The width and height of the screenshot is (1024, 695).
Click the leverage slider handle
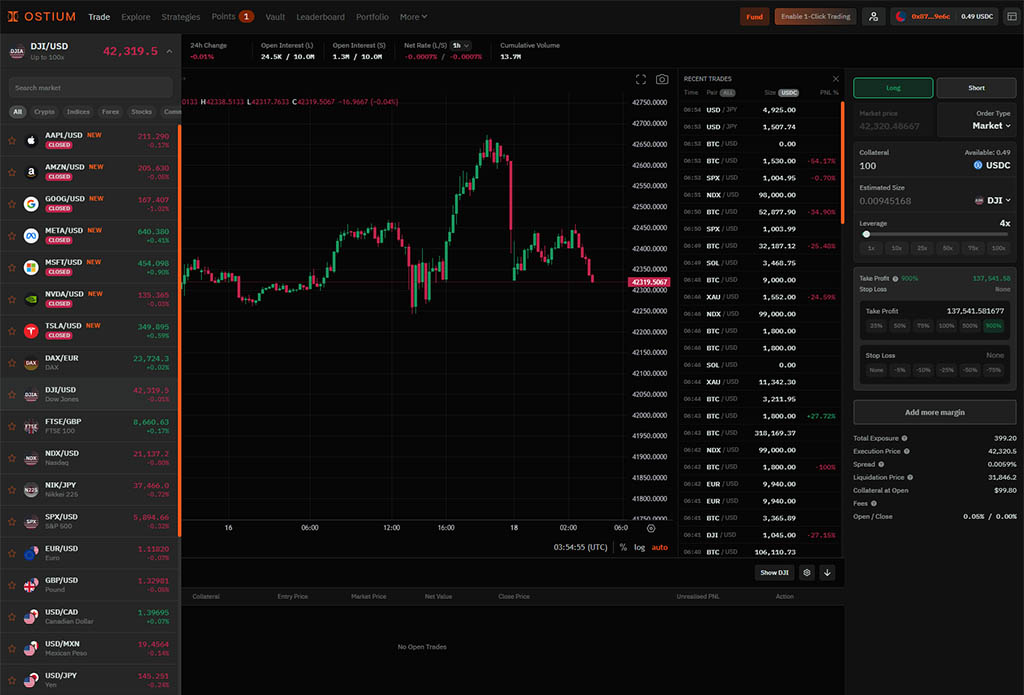866,234
